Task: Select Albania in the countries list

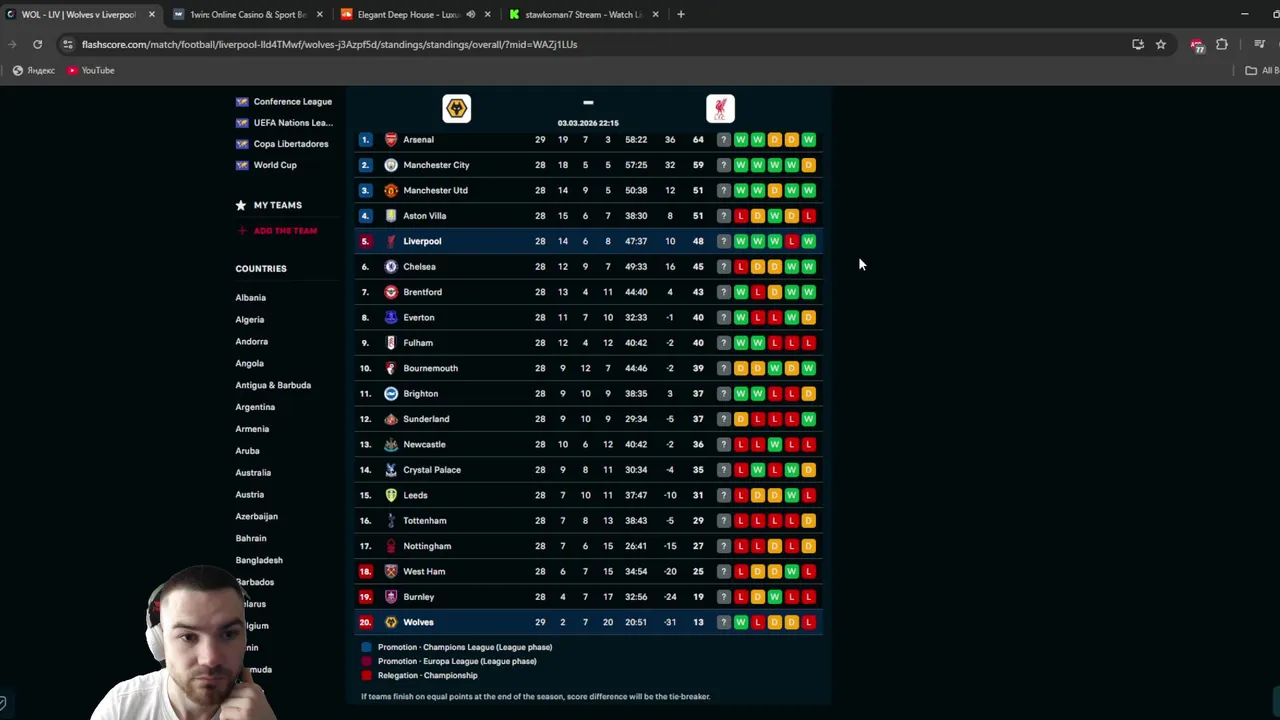Action: click(251, 298)
